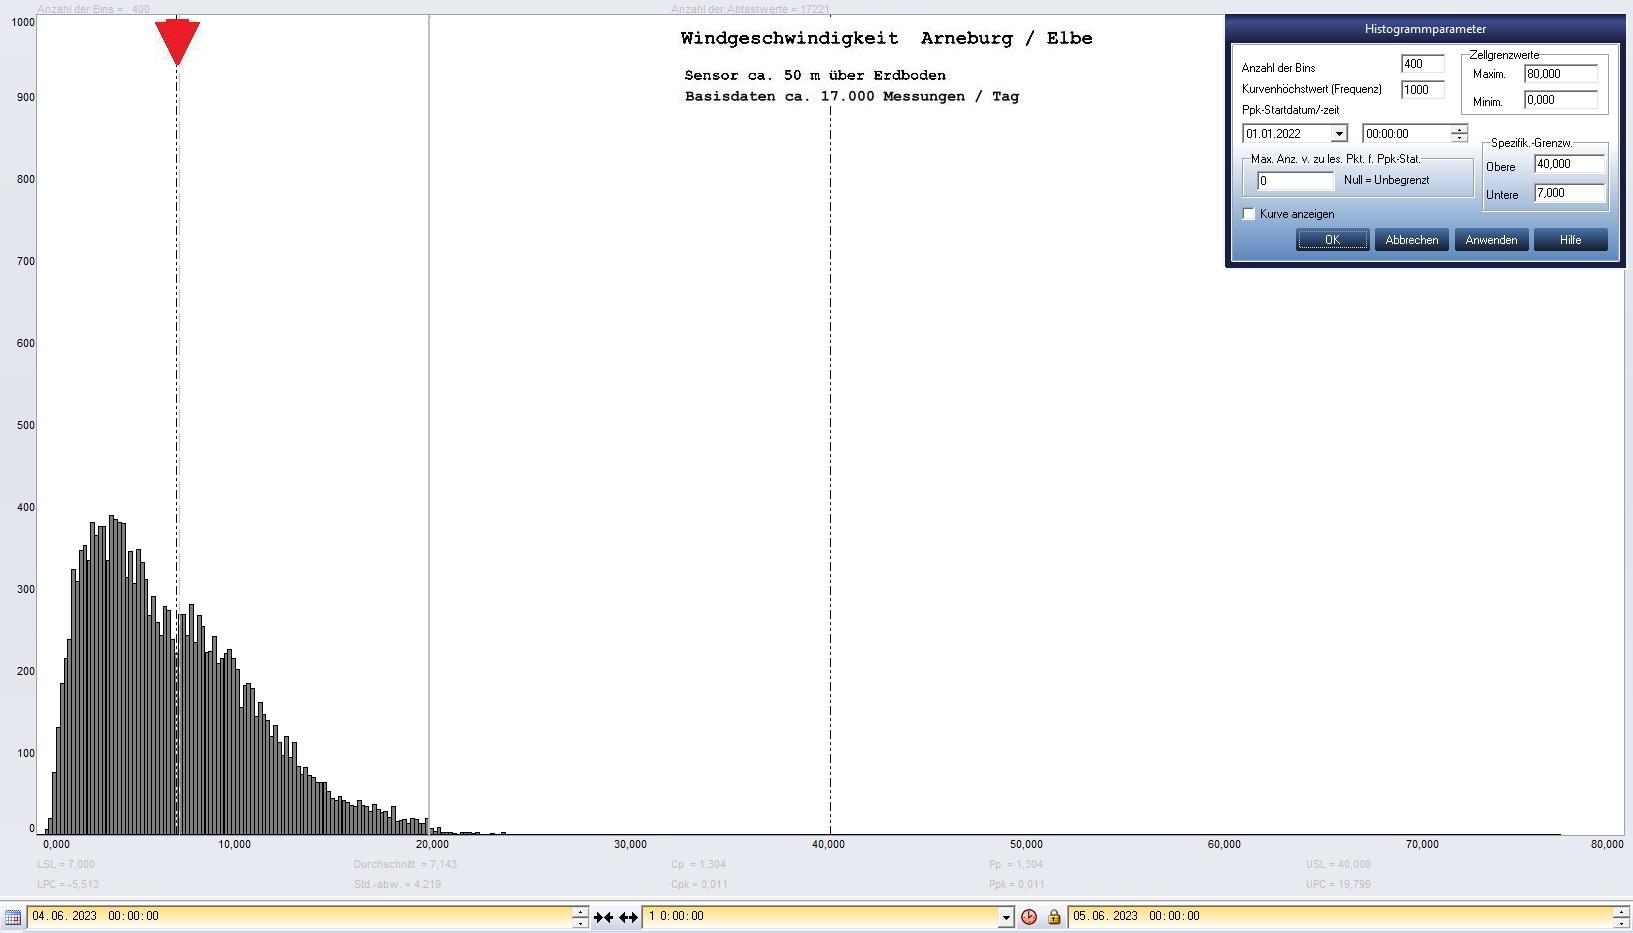
Task: Click the calendar icon beside start date
Action: pos(13,916)
